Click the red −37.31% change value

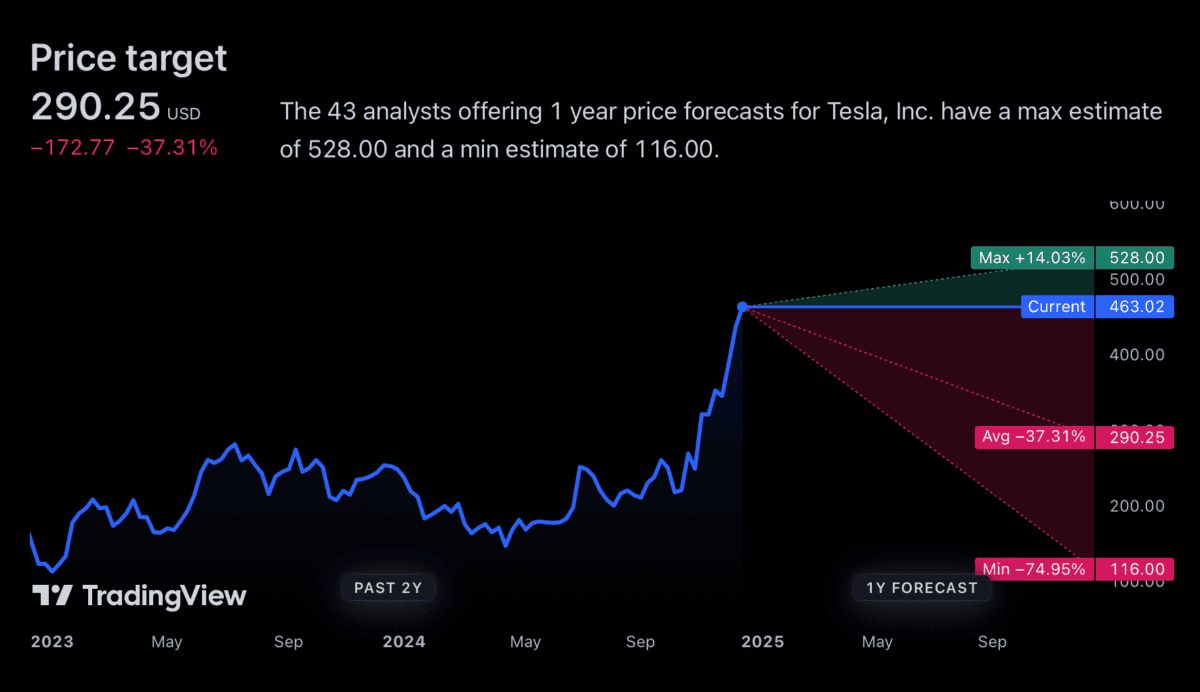172,148
